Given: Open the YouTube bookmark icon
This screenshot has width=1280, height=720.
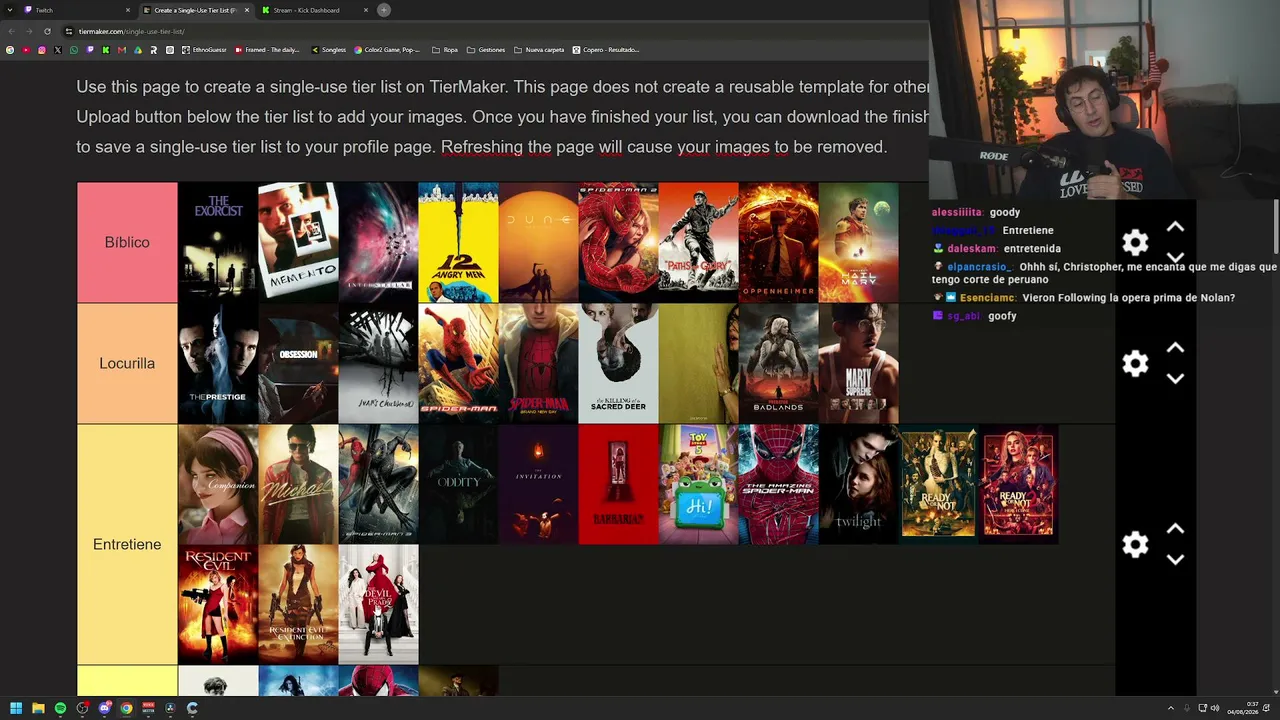Looking at the screenshot, I should click(x=26, y=50).
